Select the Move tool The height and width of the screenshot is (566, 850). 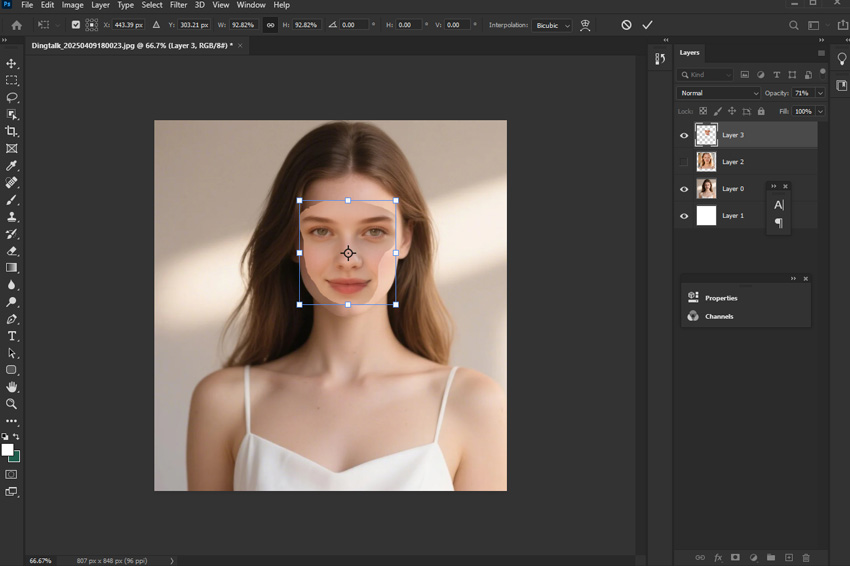[x=11, y=63]
